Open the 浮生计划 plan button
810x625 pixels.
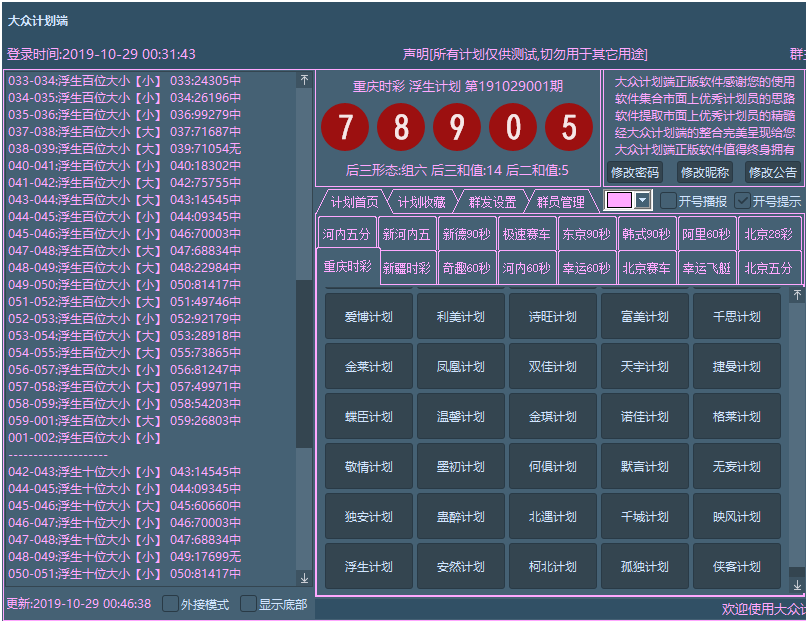tap(368, 567)
